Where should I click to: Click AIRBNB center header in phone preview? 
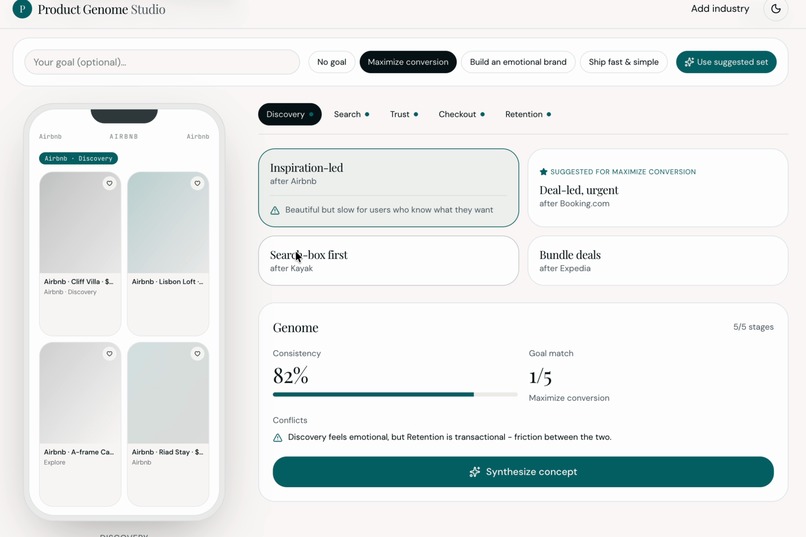(123, 137)
